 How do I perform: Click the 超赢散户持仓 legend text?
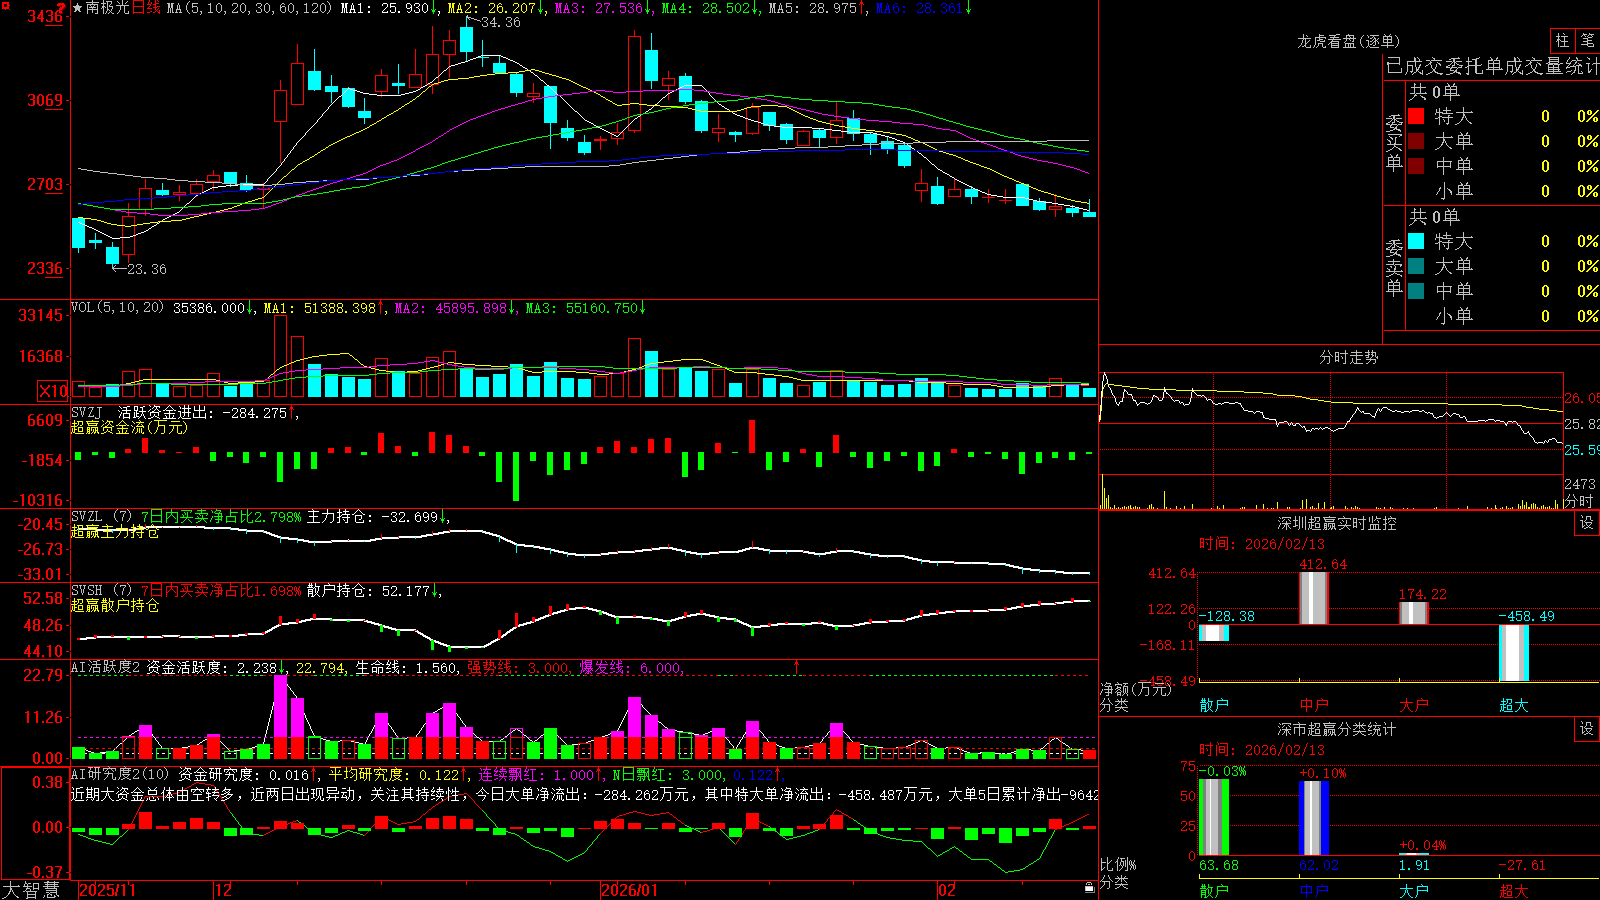pos(115,606)
